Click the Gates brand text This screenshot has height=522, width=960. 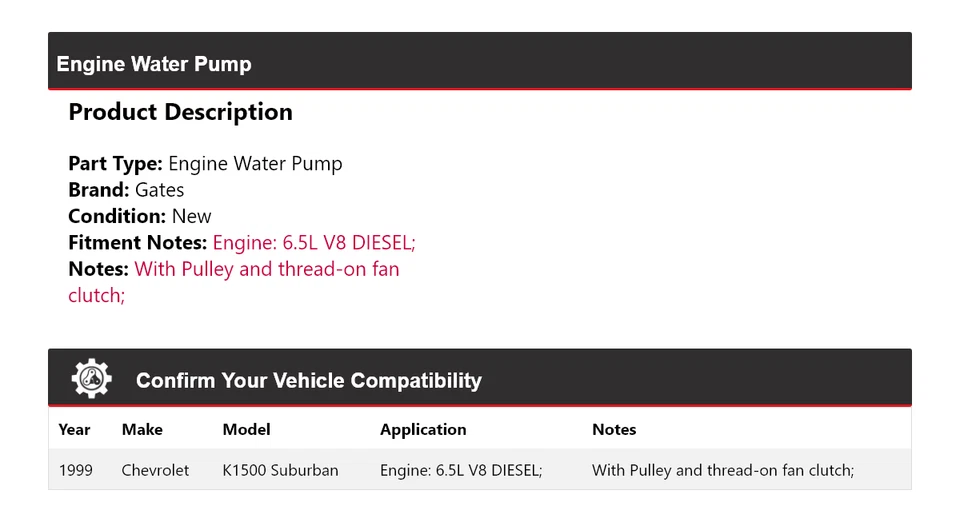pyautogui.click(x=159, y=190)
